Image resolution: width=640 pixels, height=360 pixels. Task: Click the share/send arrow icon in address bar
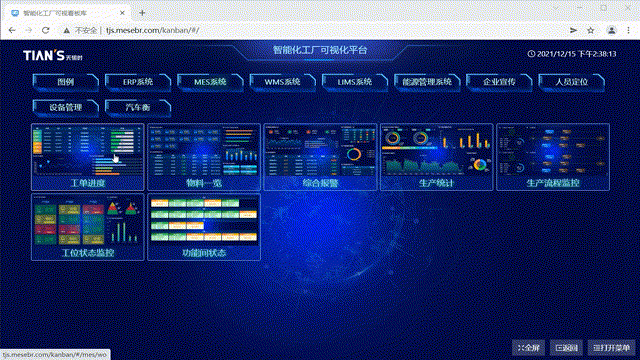click(573, 30)
